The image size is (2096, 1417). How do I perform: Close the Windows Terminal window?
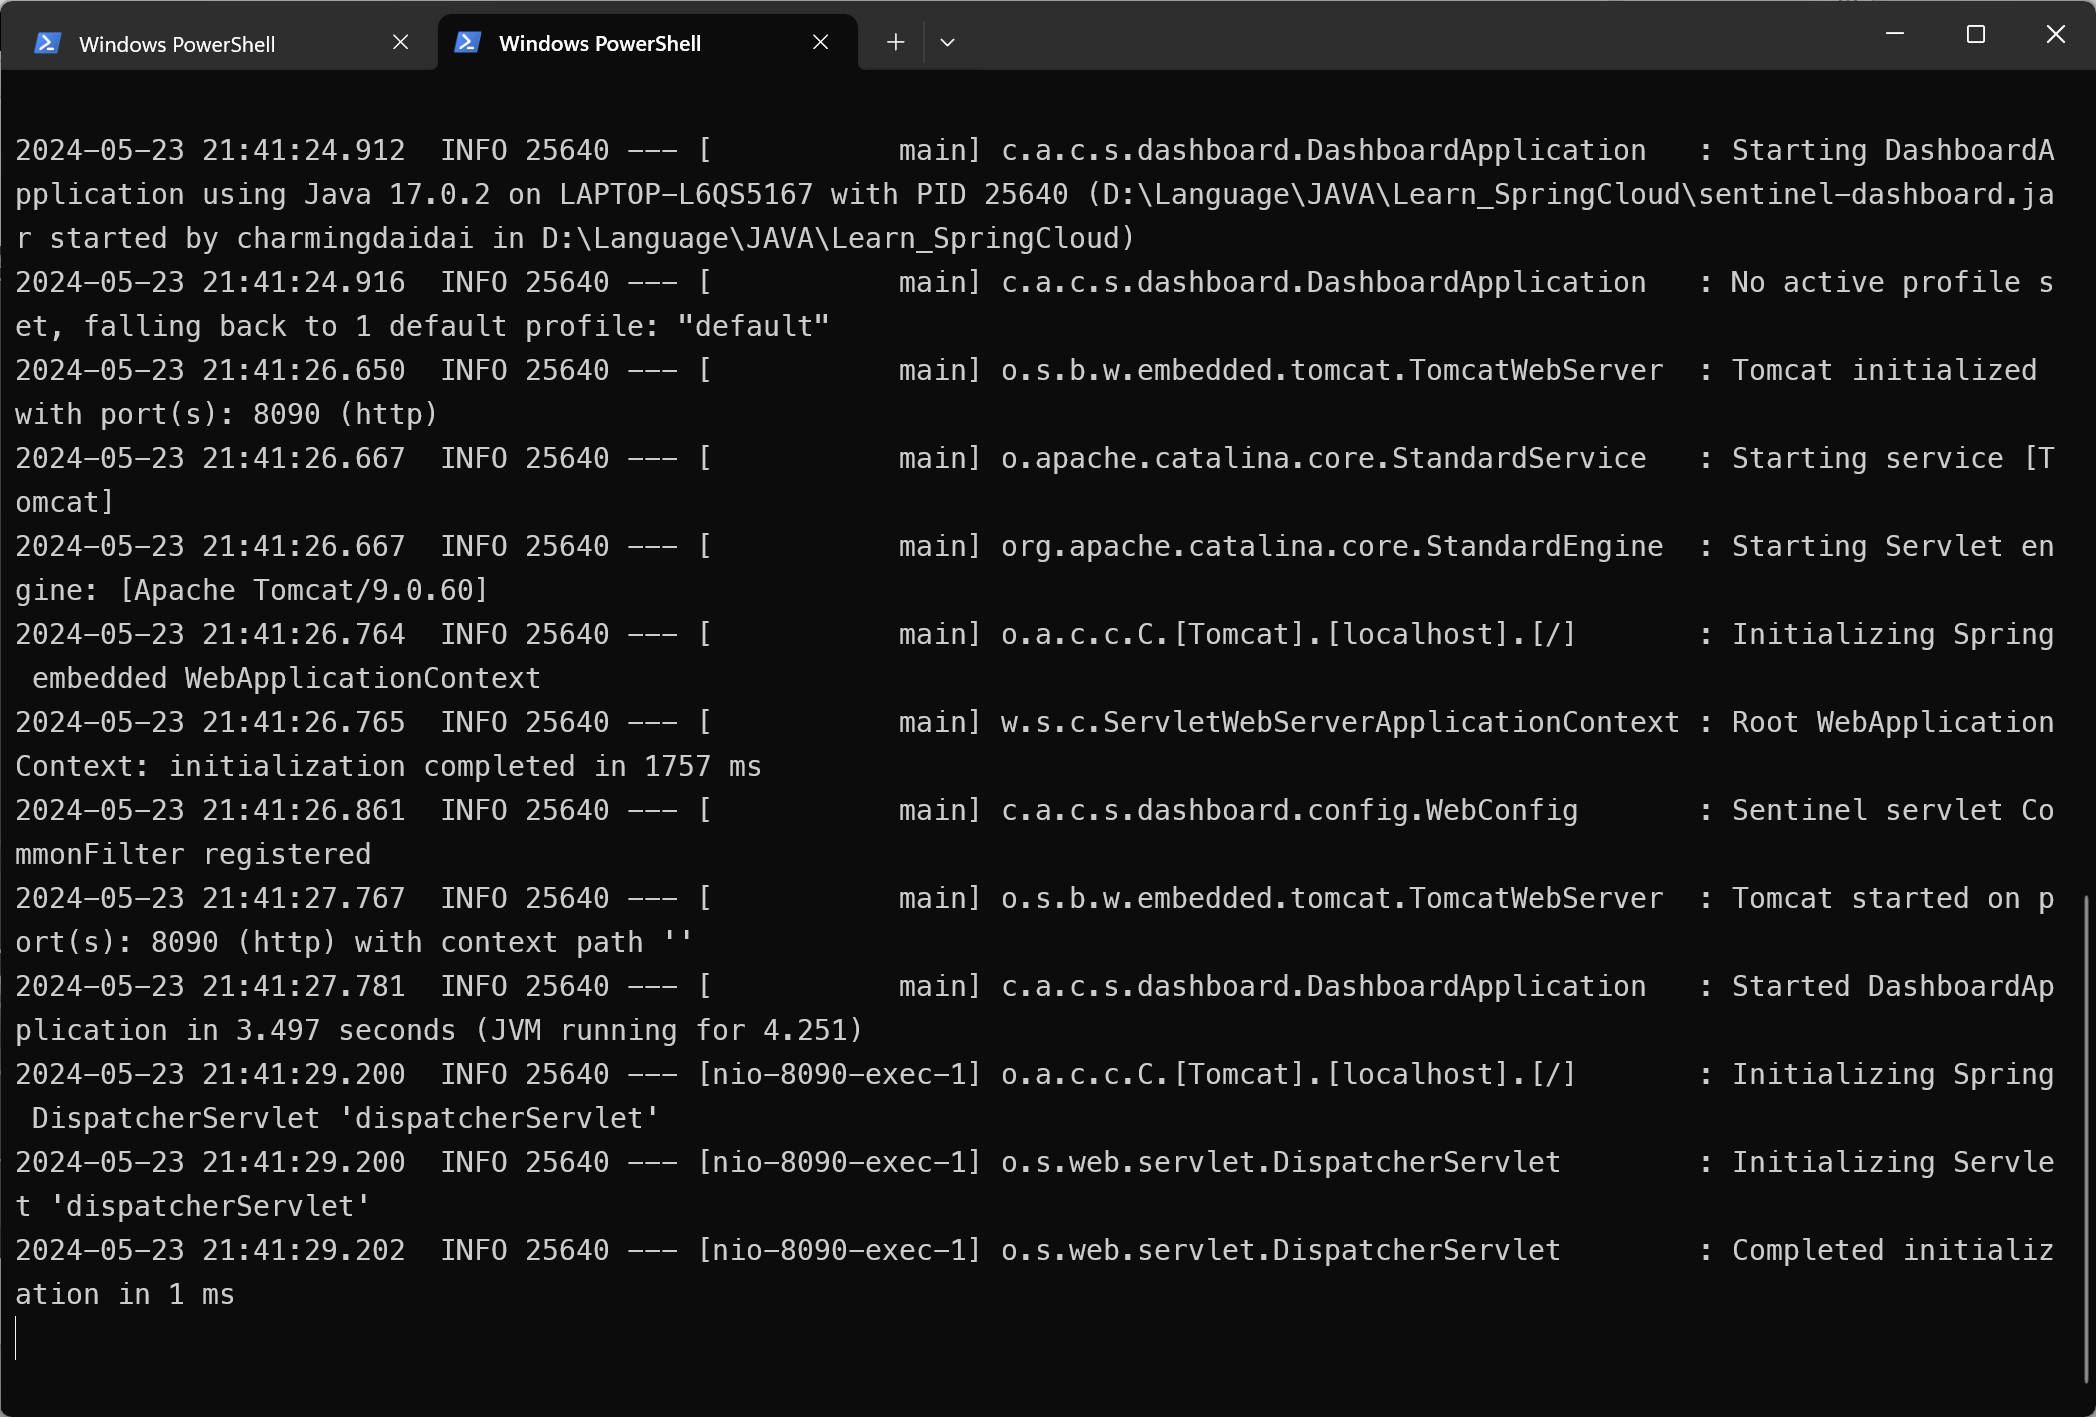[2055, 34]
